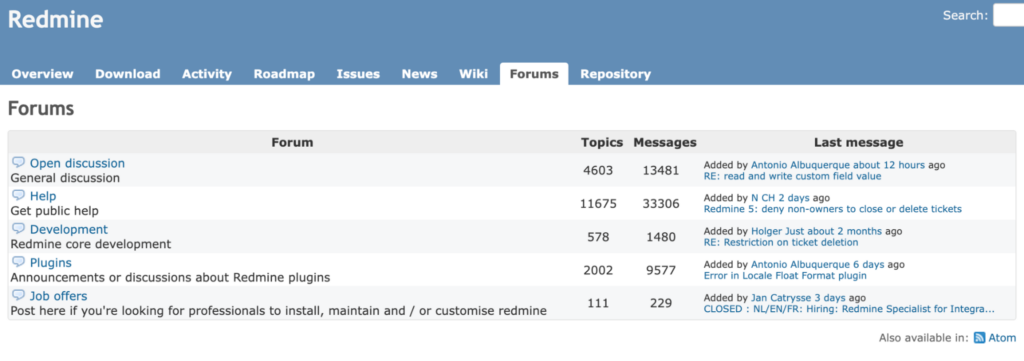Open the Overview tab
This screenshot has width=1024, height=361.
click(x=42, y=74)
